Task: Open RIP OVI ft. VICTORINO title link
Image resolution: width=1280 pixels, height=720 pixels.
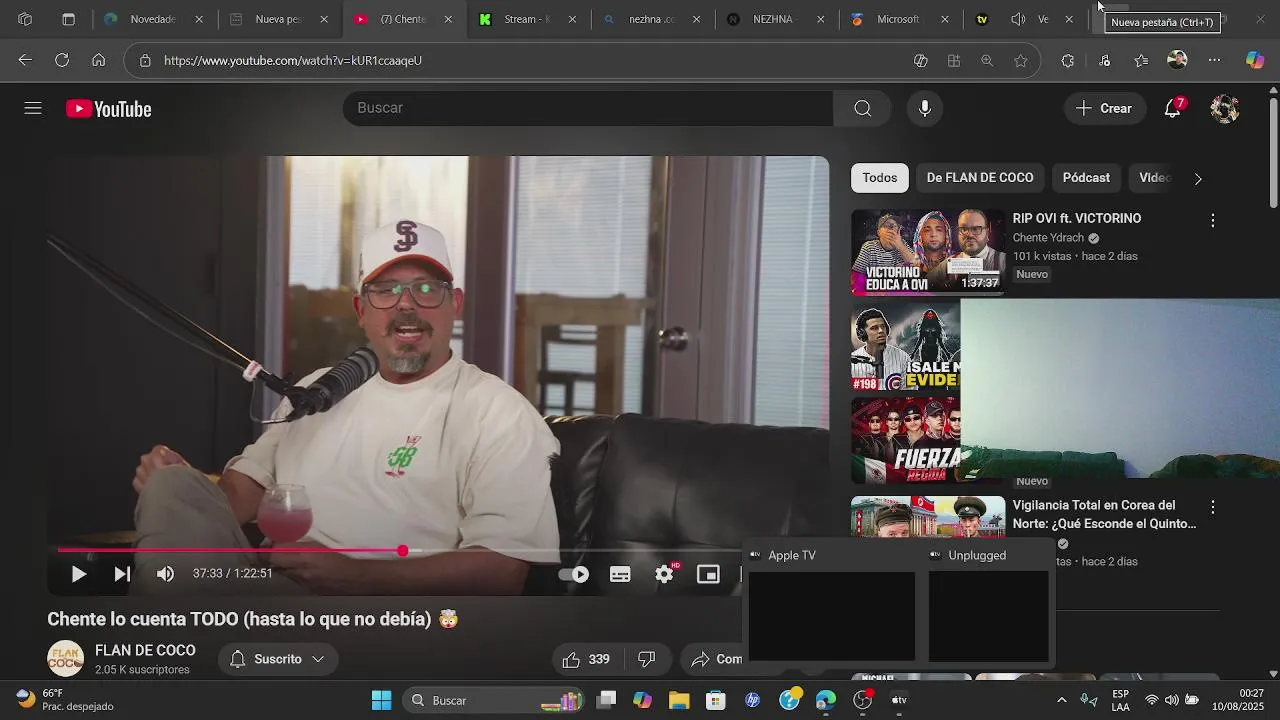Action: [x=1077, y=218]
